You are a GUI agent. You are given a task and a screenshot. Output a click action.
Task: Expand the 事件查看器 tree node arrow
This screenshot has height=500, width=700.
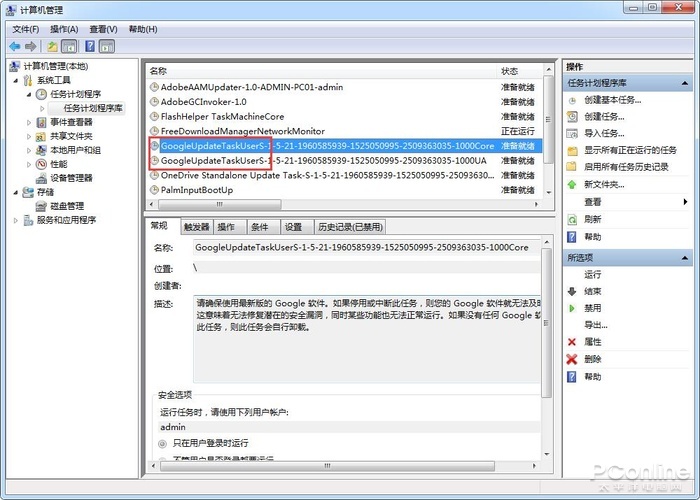coord(29,122)
